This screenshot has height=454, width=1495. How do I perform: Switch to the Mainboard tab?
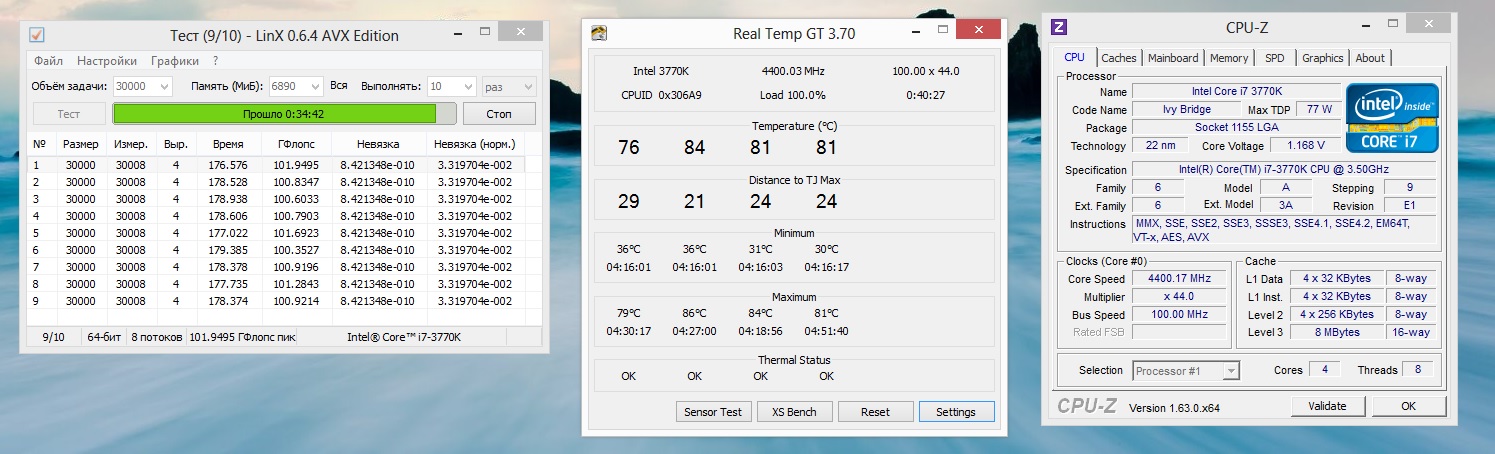tap(1173, 58)
